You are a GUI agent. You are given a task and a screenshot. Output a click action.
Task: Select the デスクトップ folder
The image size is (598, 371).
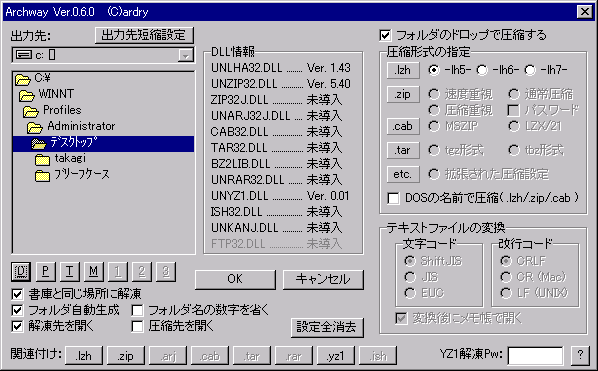pos(103,144)
